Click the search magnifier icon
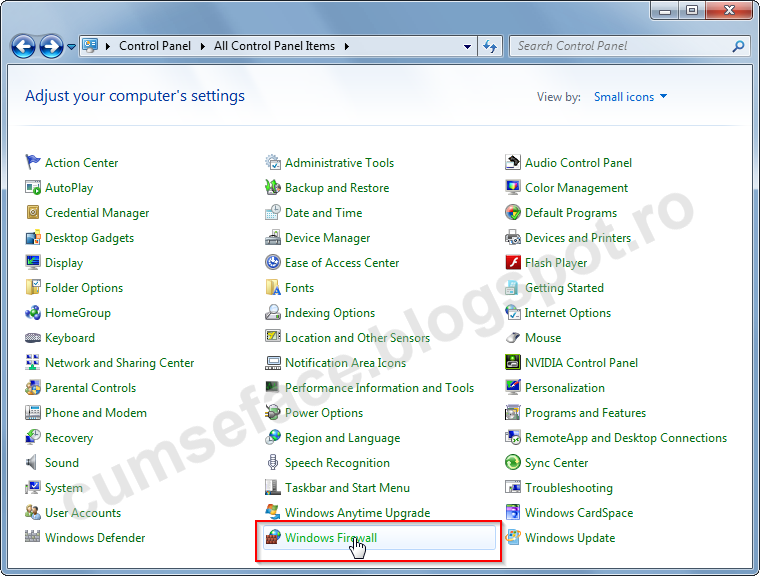This screenshot has height=576, width=760. 738,47
